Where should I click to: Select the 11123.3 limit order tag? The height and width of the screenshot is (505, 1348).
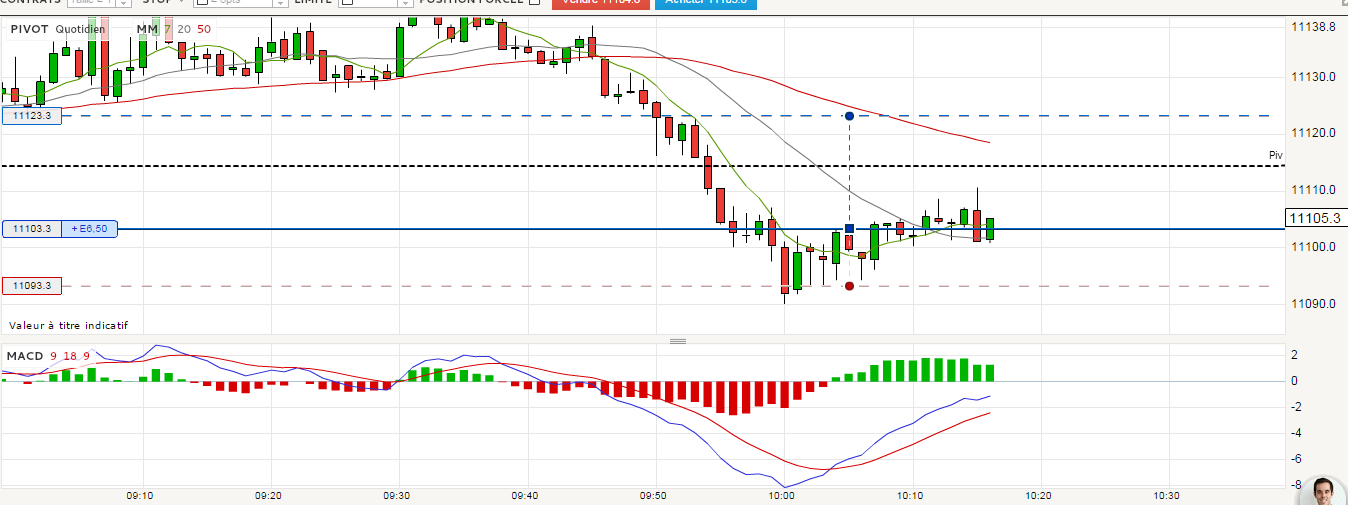pyautogui.click(x=33, y=116)
